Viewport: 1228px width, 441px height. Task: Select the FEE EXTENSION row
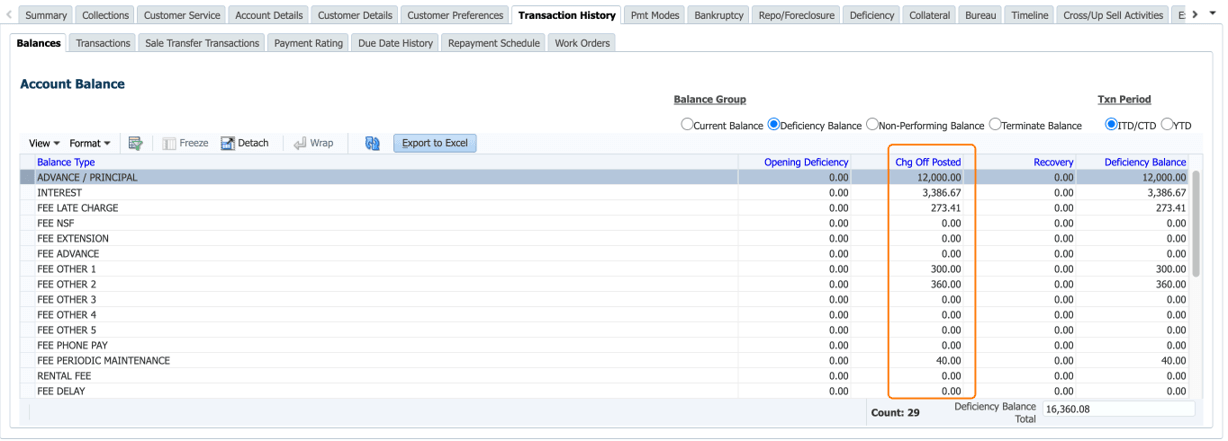point(605,238)
